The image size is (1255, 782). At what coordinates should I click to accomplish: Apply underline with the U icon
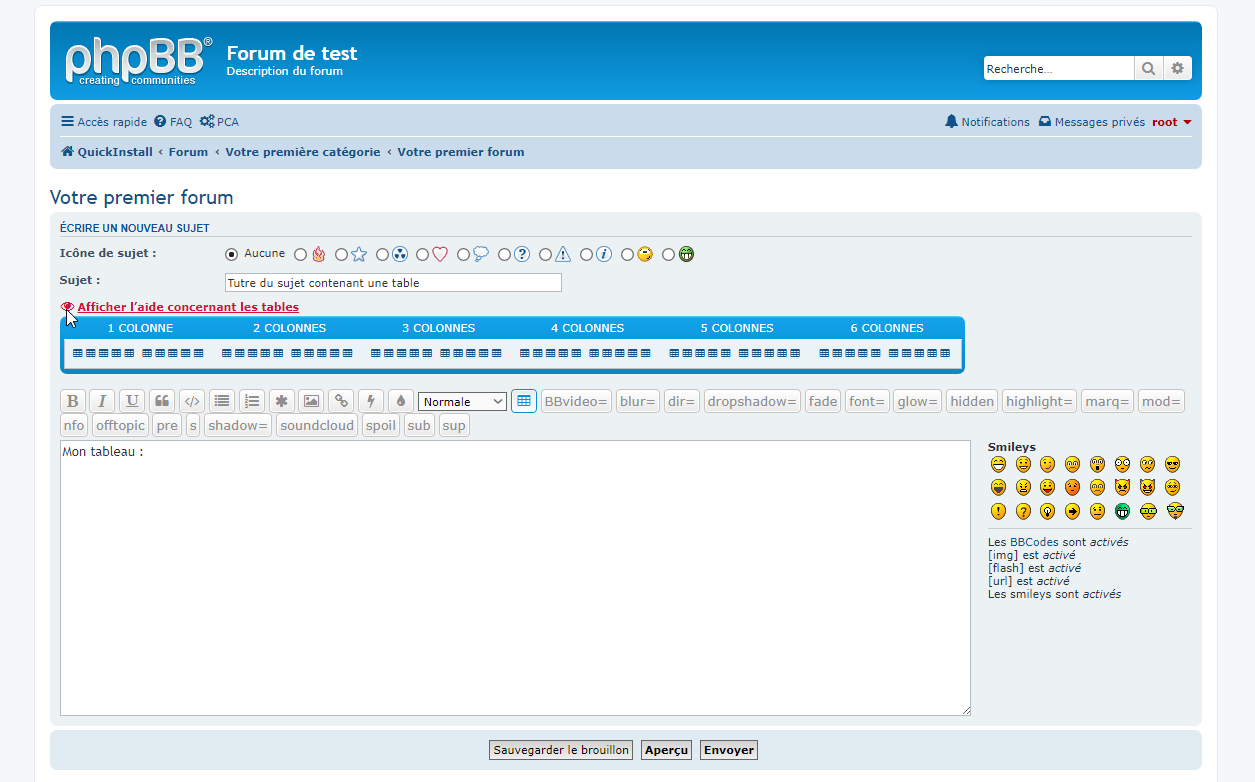click(132, 401)
